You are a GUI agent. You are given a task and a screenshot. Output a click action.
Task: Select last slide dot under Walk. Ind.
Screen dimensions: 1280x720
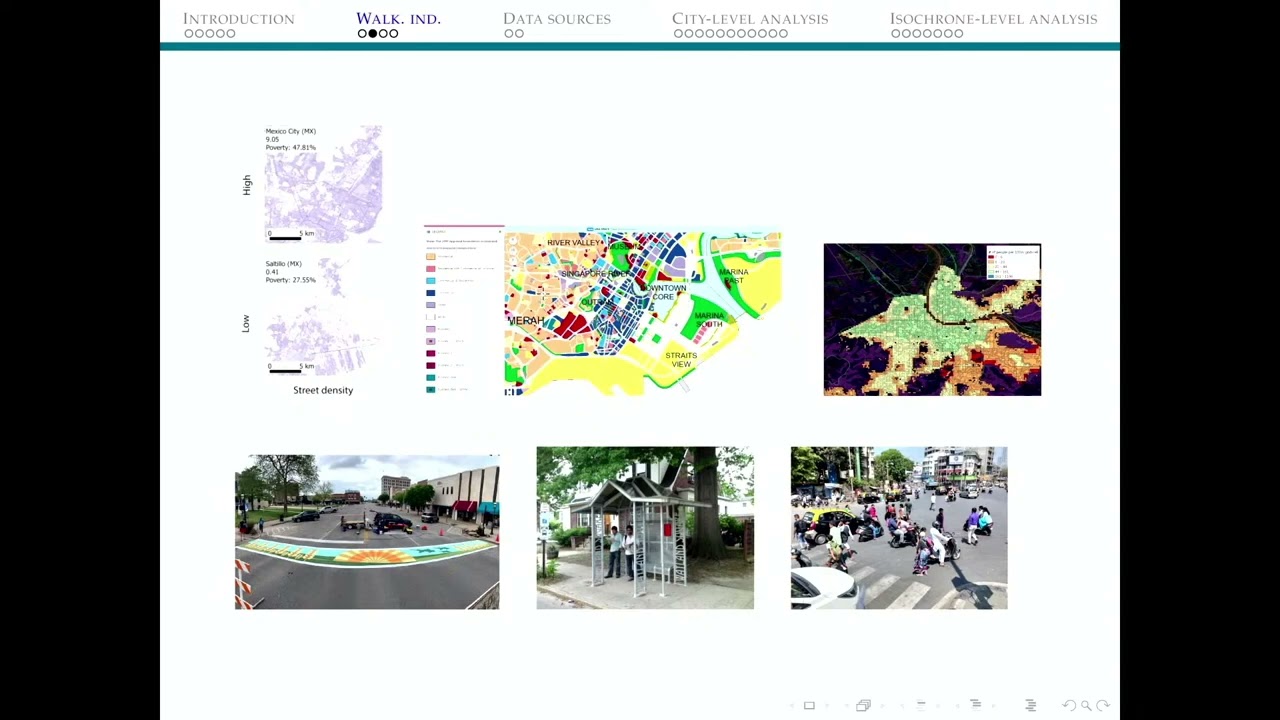(x=394, y=34)
